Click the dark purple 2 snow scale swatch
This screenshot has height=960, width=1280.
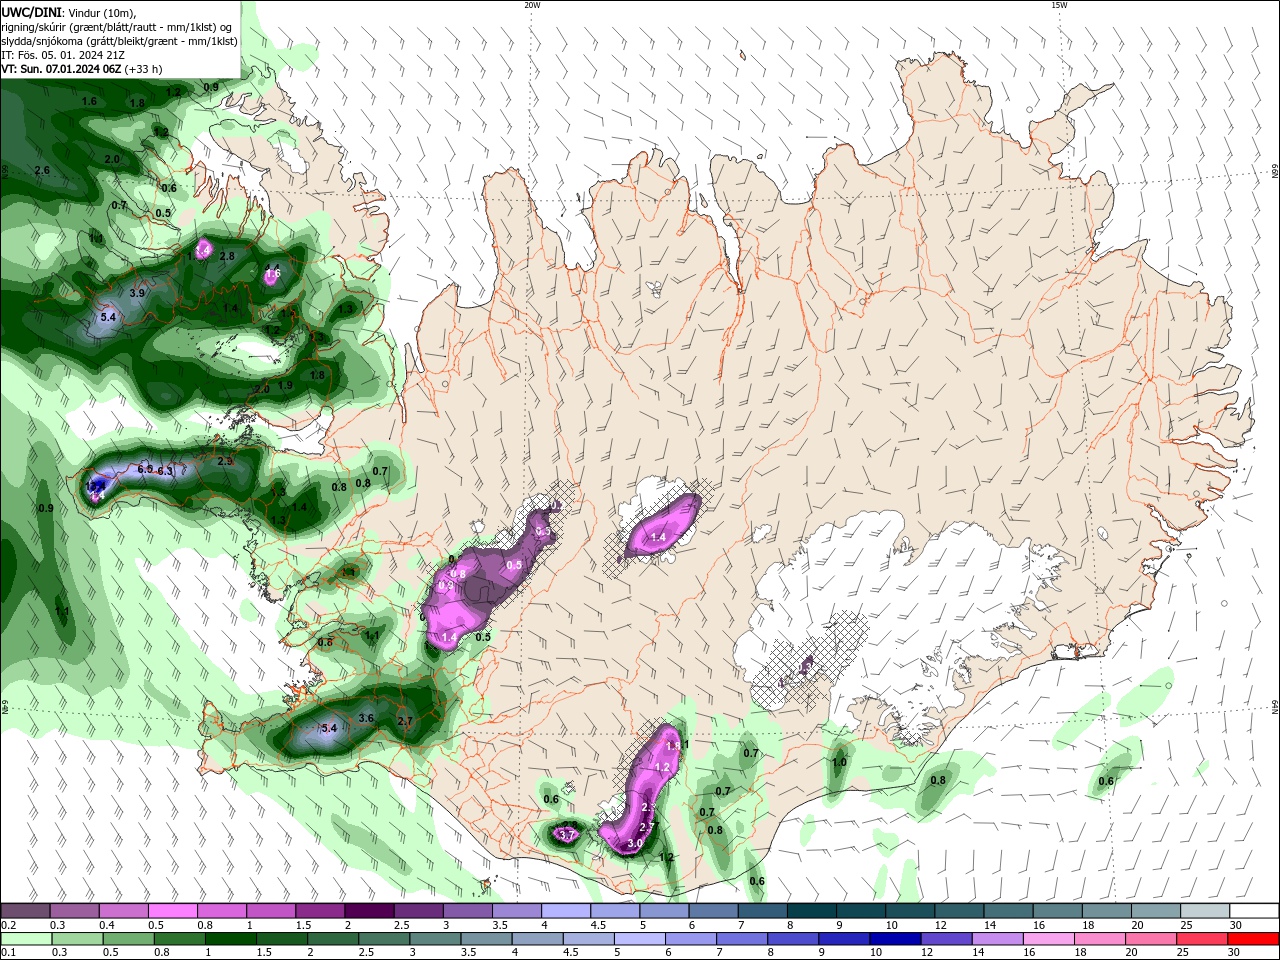(369, 911)
